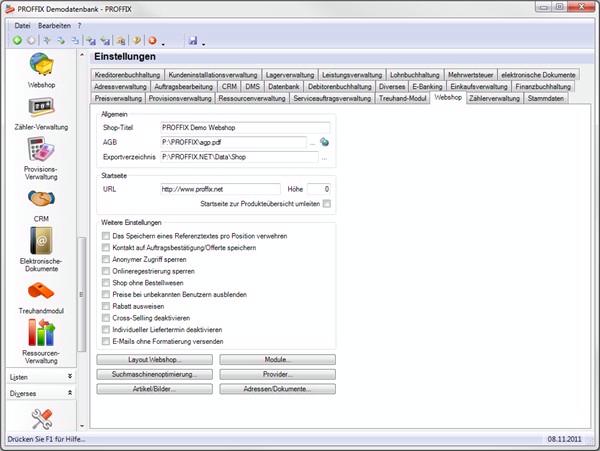600x451 pixels.
Task: Browse Exportverzeichnis with the ... button
Action: pos(324,157)
